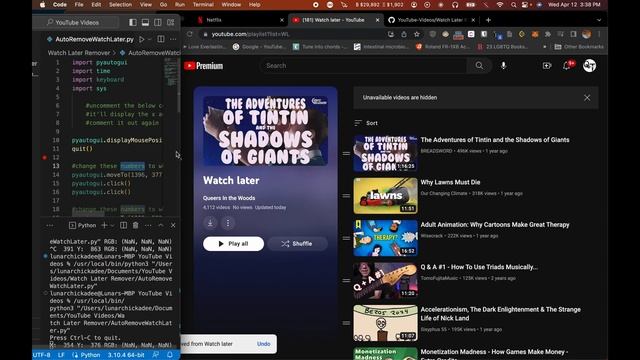Open the Why Lawns Must Die thumbnail
Viewport: 640px width, 360px height.
[x=385, y=196]
